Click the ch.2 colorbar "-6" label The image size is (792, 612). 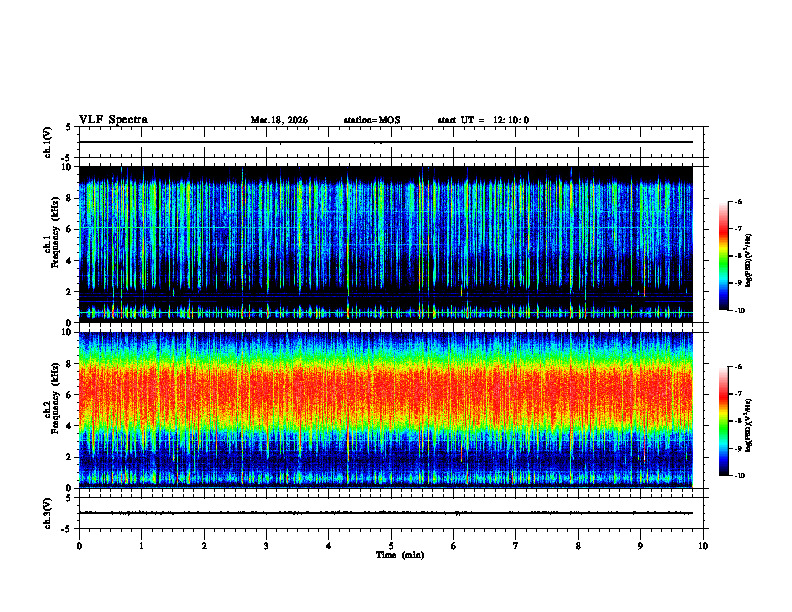(737, 367)
